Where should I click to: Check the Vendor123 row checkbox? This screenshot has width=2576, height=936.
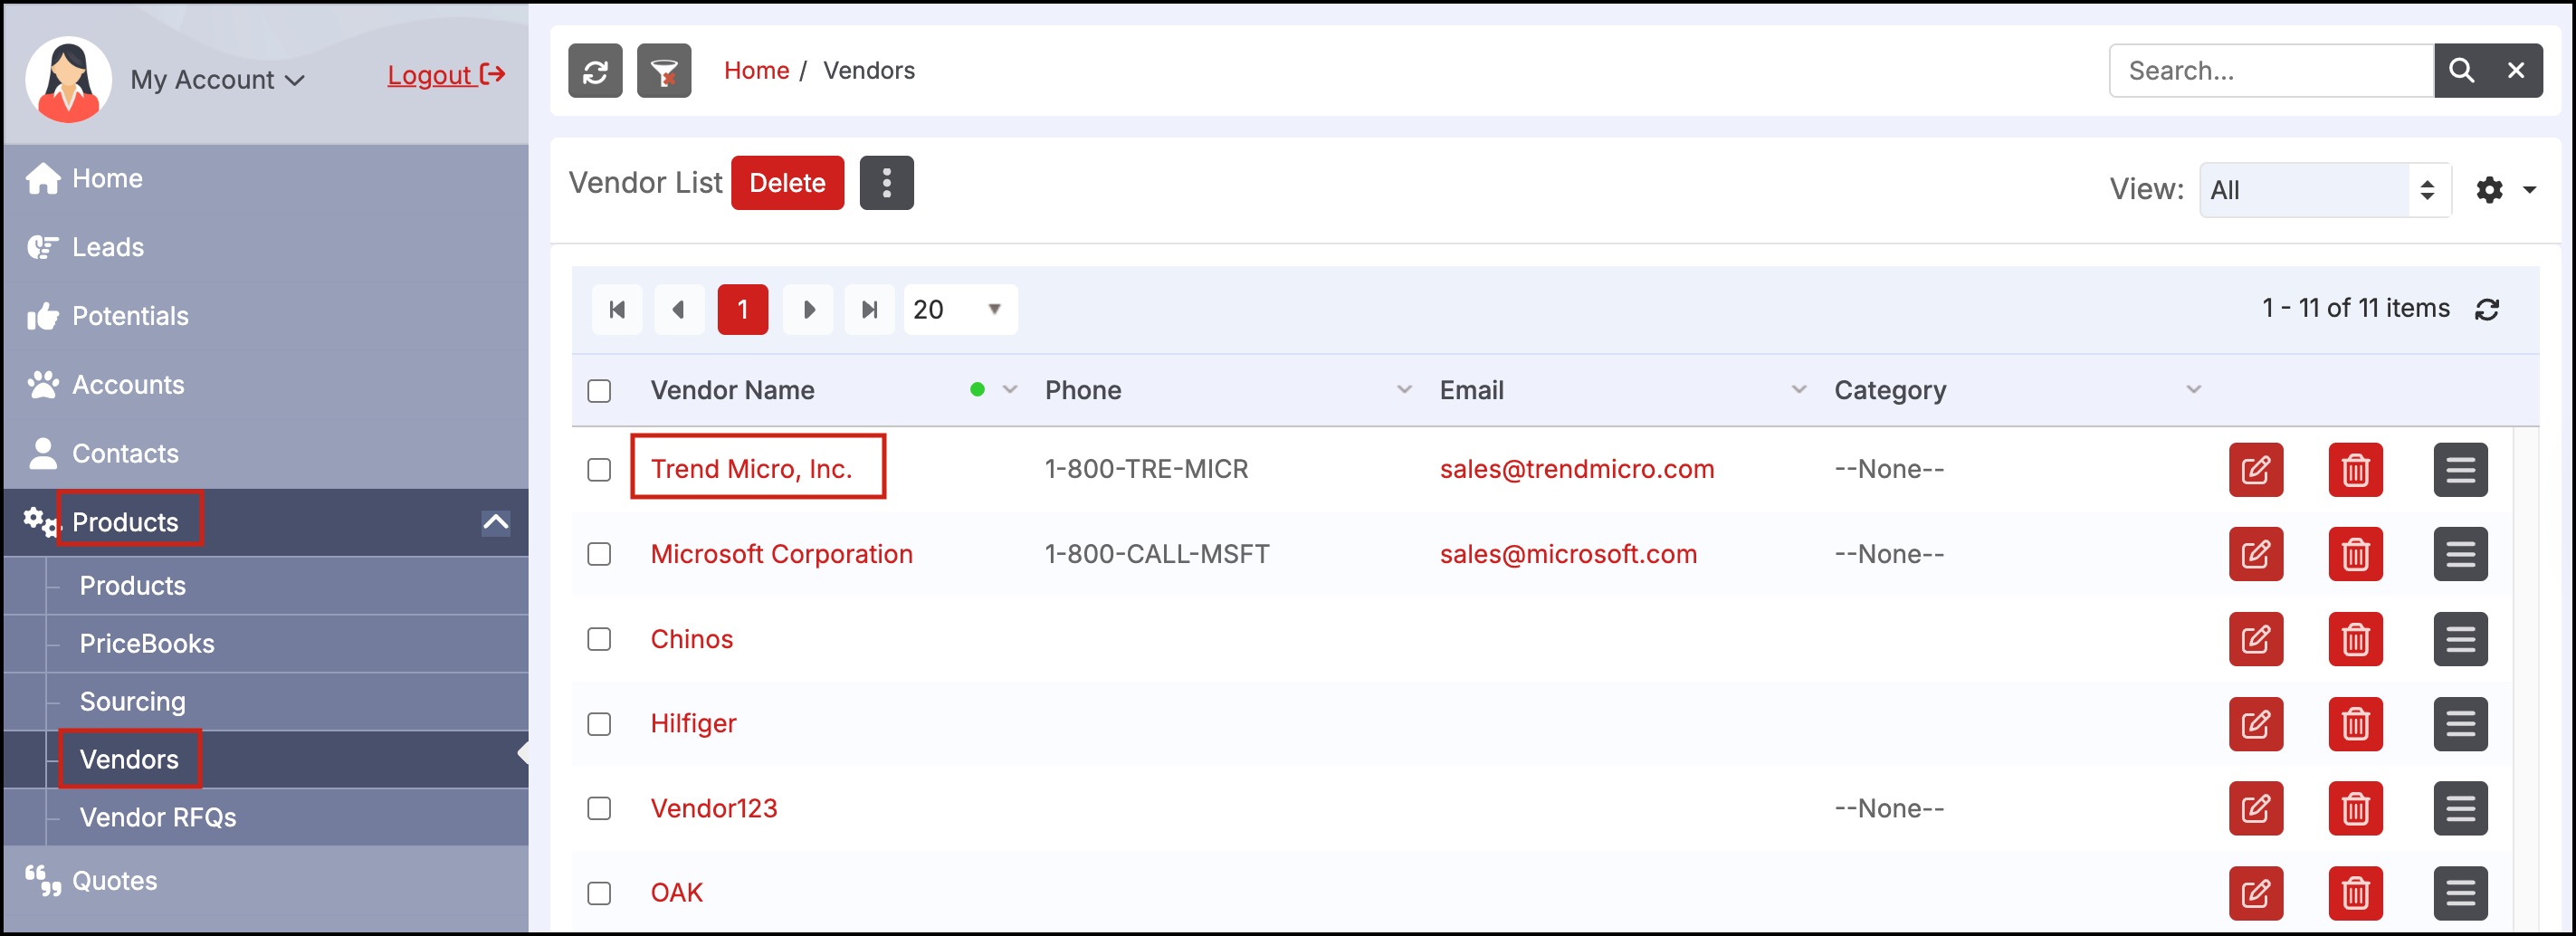point(599,808)
